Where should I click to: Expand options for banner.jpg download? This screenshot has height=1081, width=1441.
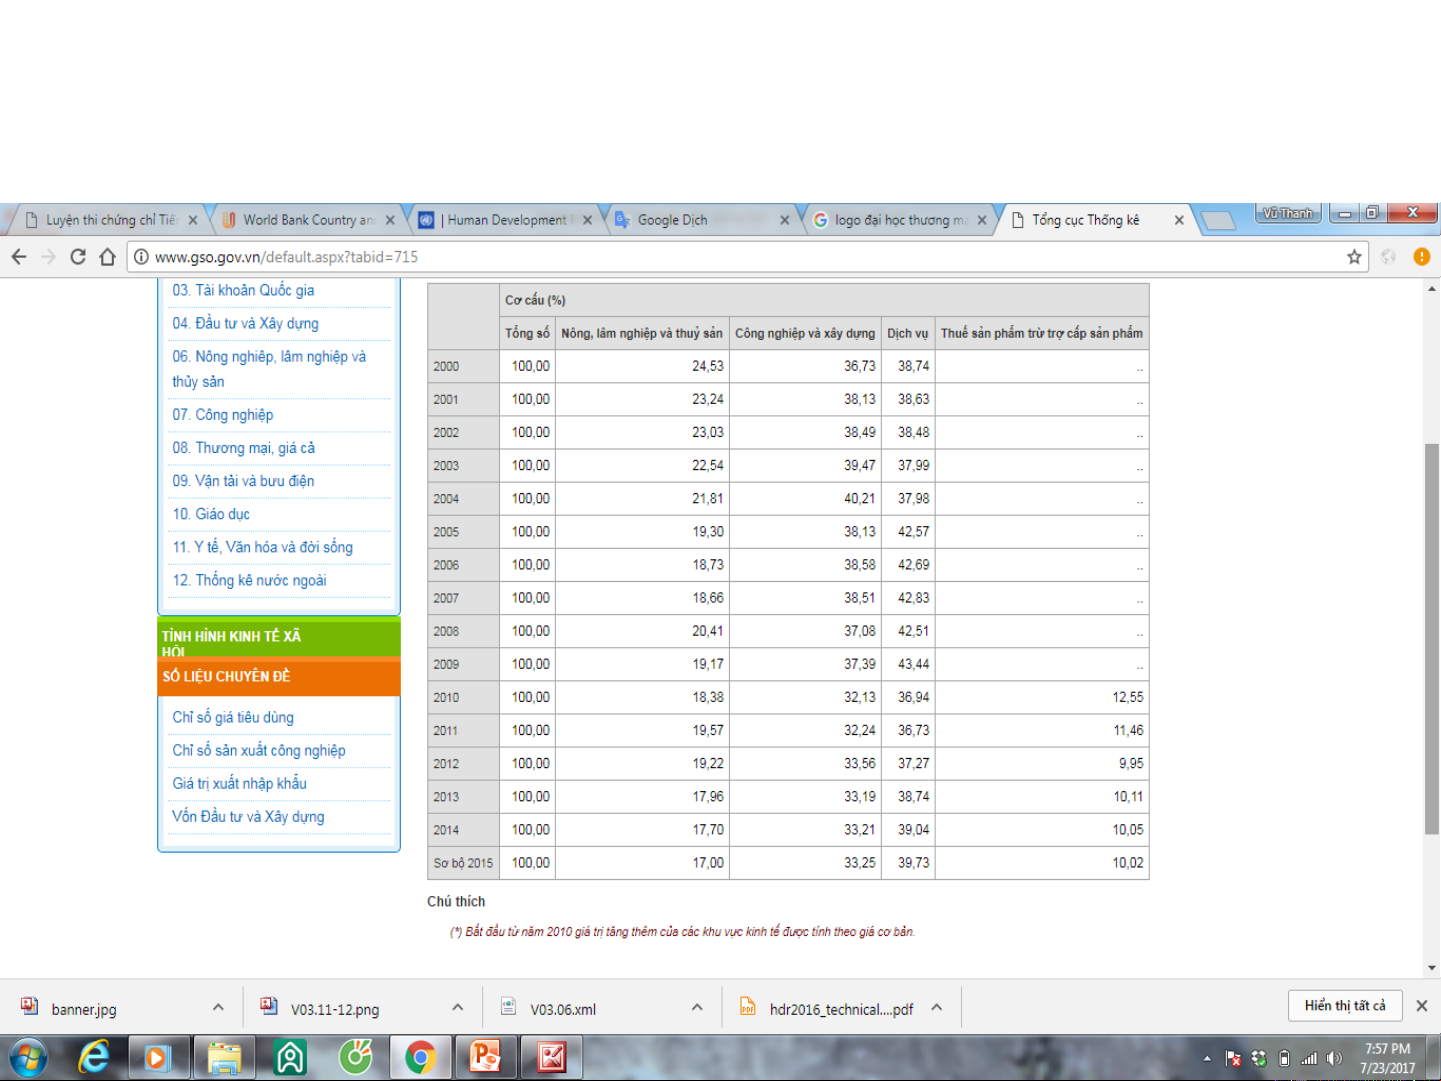point(218,1008)
